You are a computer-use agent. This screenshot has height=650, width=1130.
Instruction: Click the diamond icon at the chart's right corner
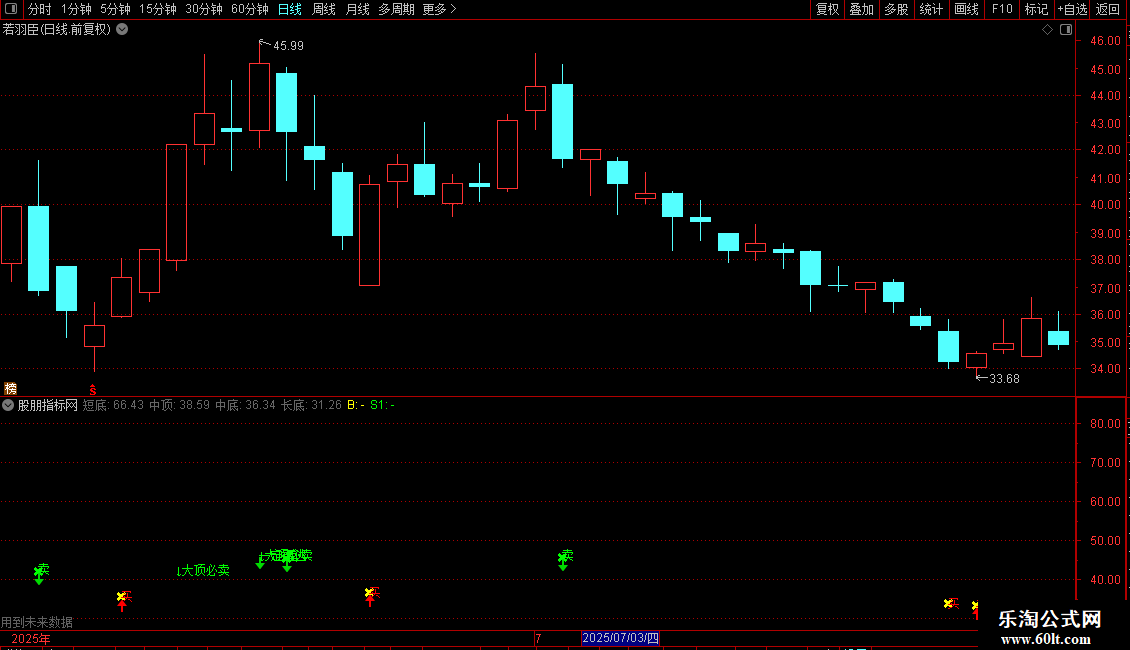[x=1047, y=30]
